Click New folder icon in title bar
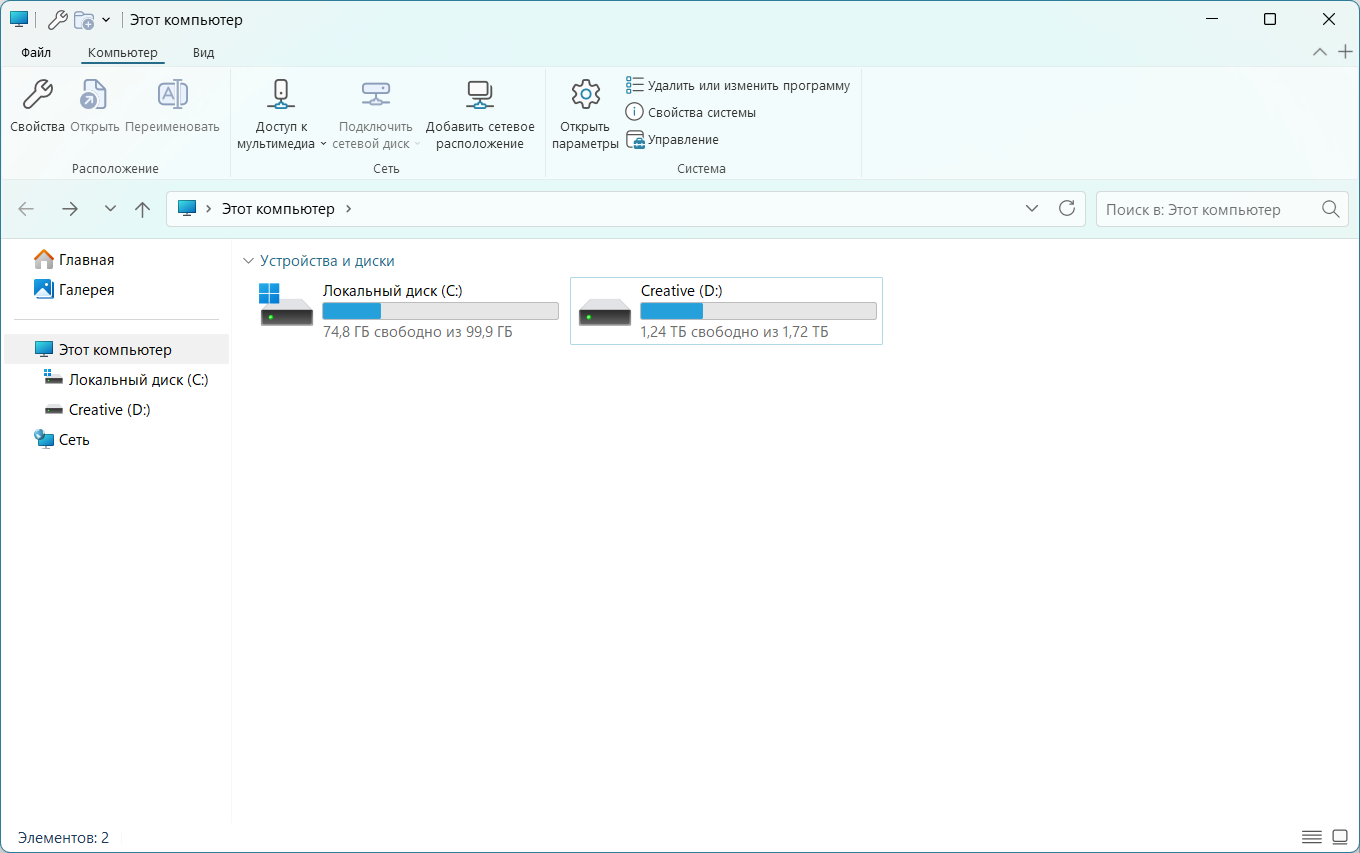Screen dimensions: 1360x853 tap(84, 20)
